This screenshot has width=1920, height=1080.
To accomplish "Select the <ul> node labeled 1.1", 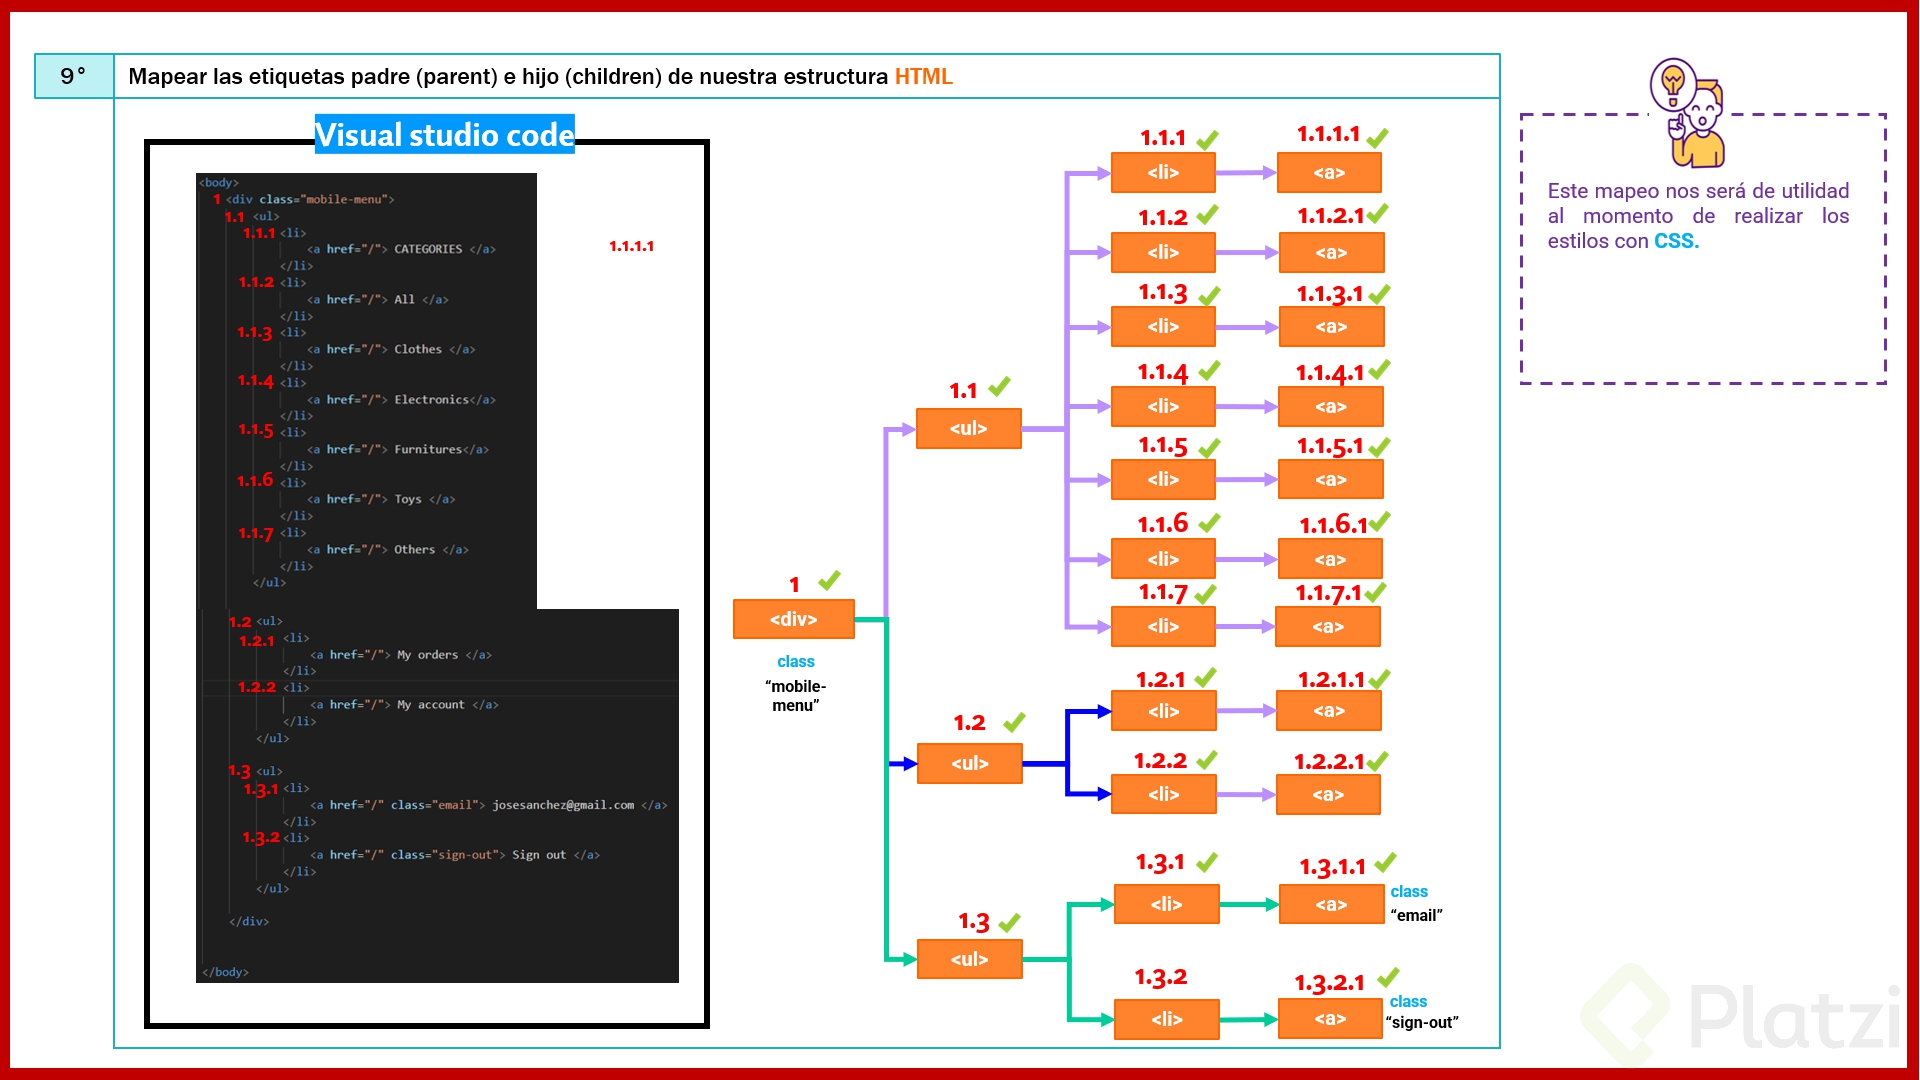I will pyautogui.click(x=967, y=428).
